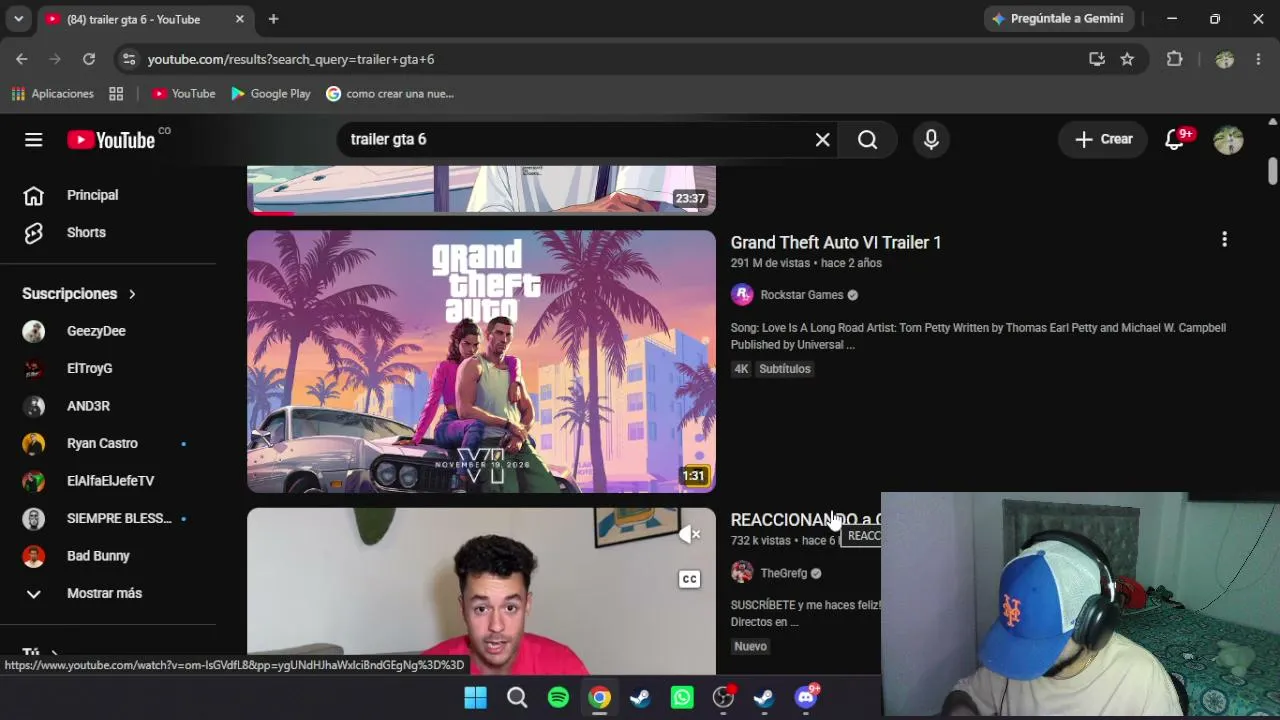Open Discord from the taskbar
The width and height of the screenshot is (1280, 720).
click(805, 697)
